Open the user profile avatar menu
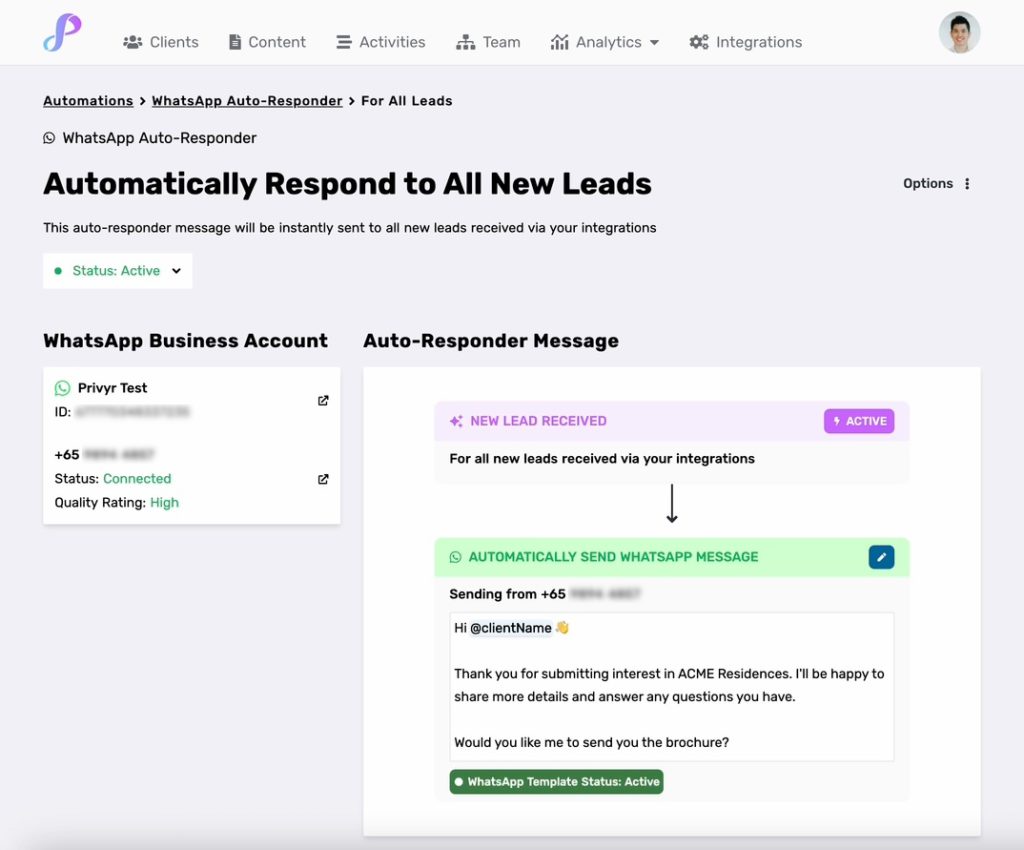1024x850 pixels. 959,33
